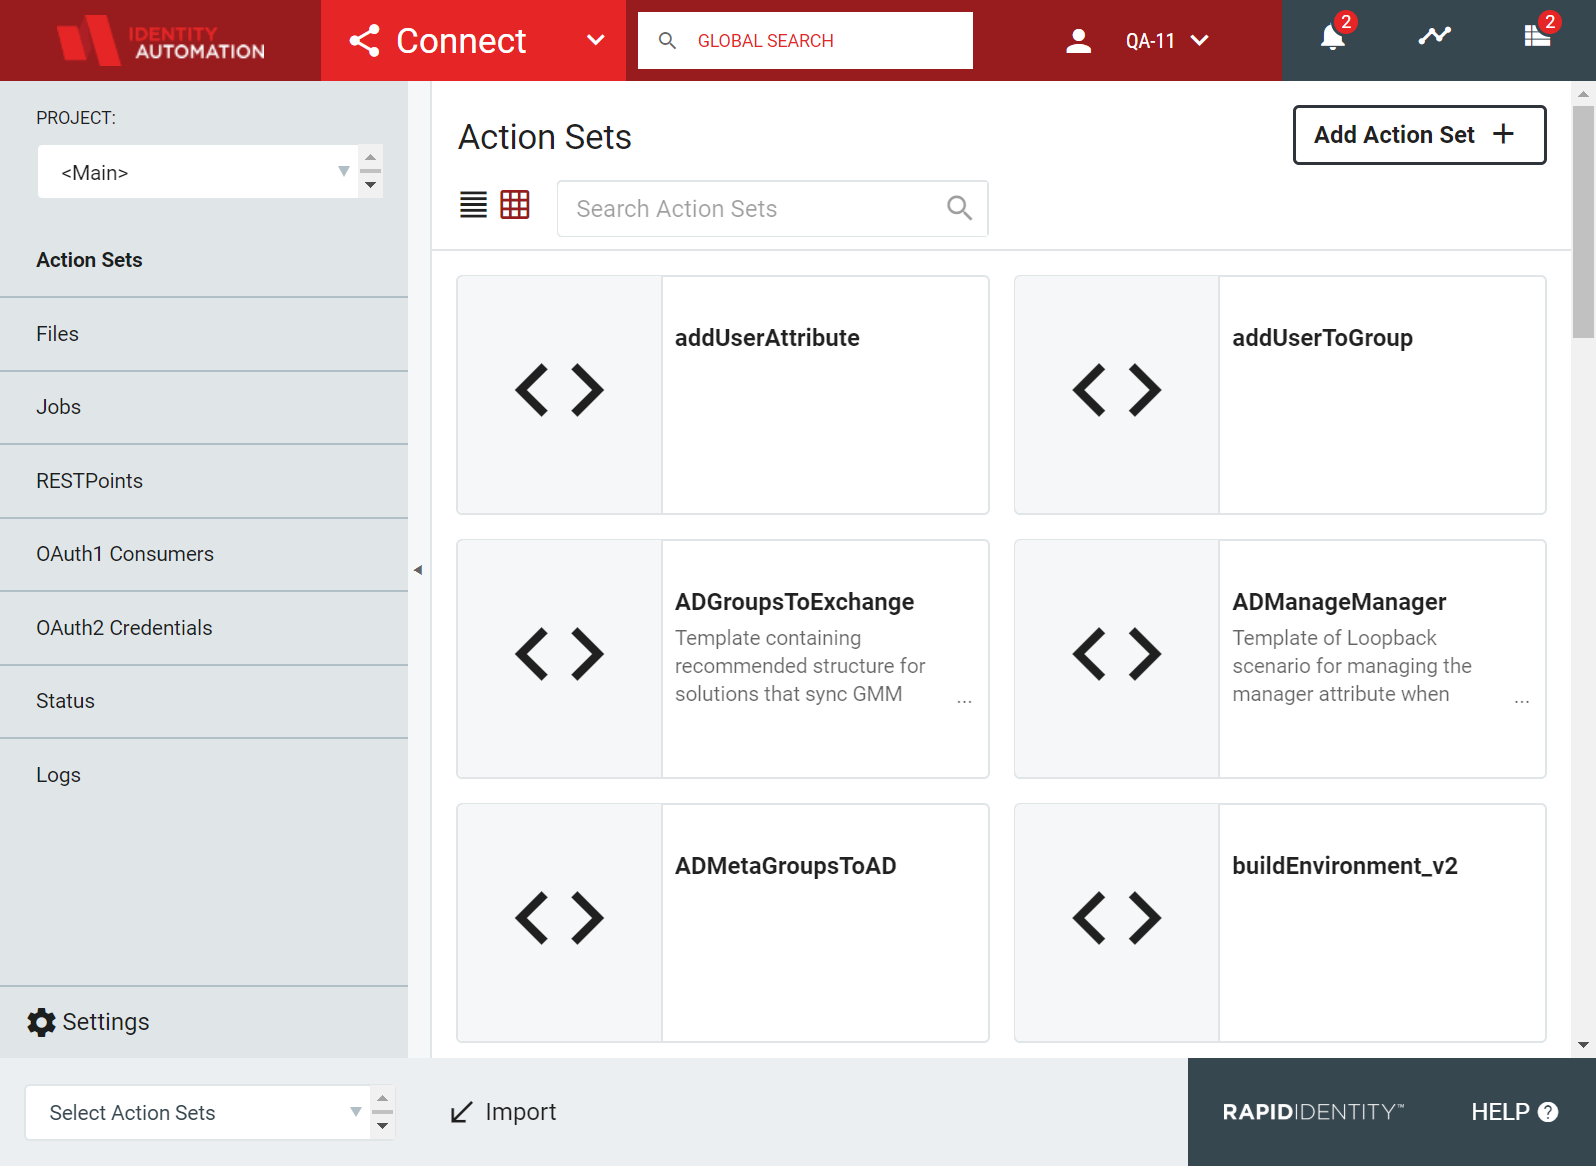Switch to grid view
This screenshot has height=1166, width=1596.
tap(515, 205)
